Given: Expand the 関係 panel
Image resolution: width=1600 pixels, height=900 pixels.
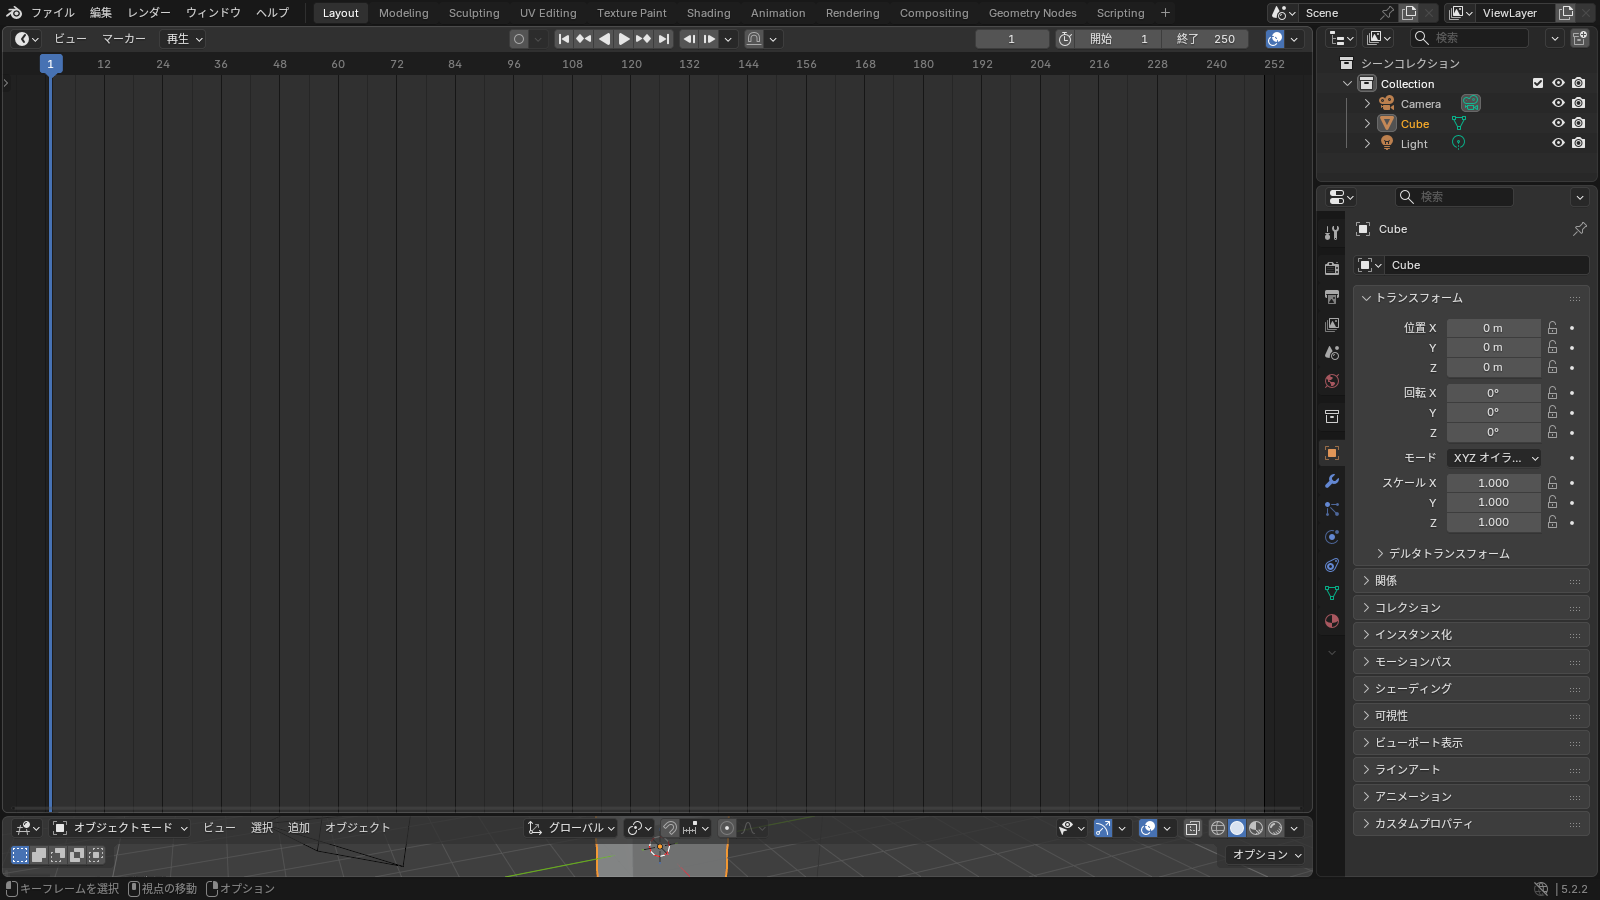Looking at the screenshot, I should 1471,581.
